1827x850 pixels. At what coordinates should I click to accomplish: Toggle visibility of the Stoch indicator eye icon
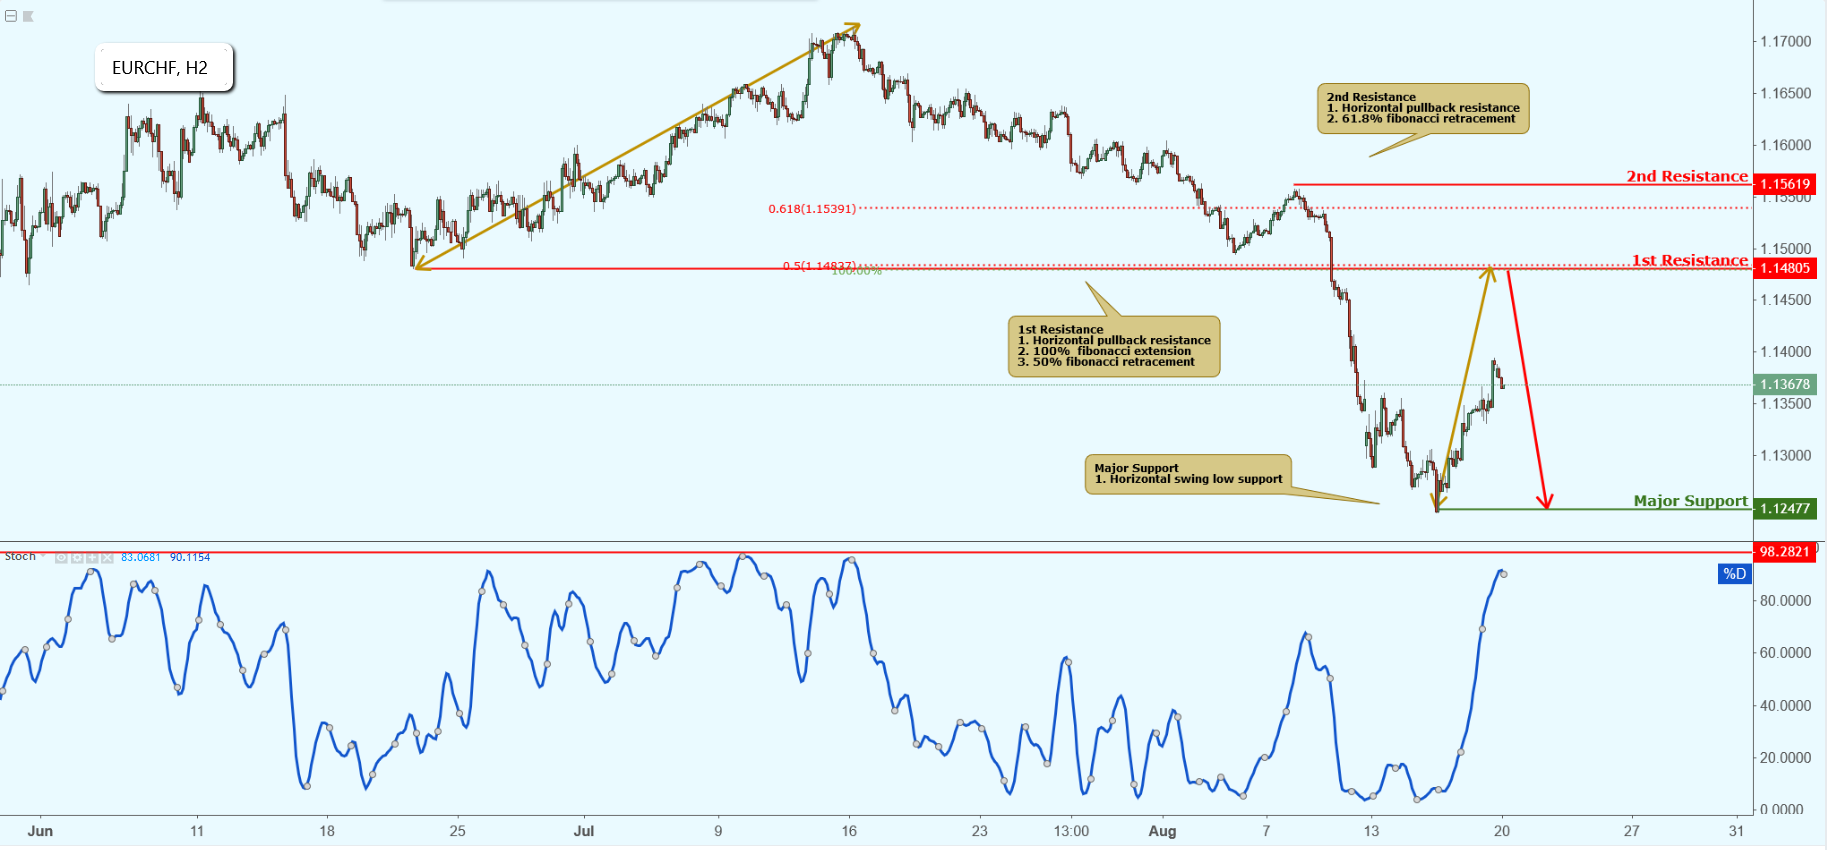(61, 557)
